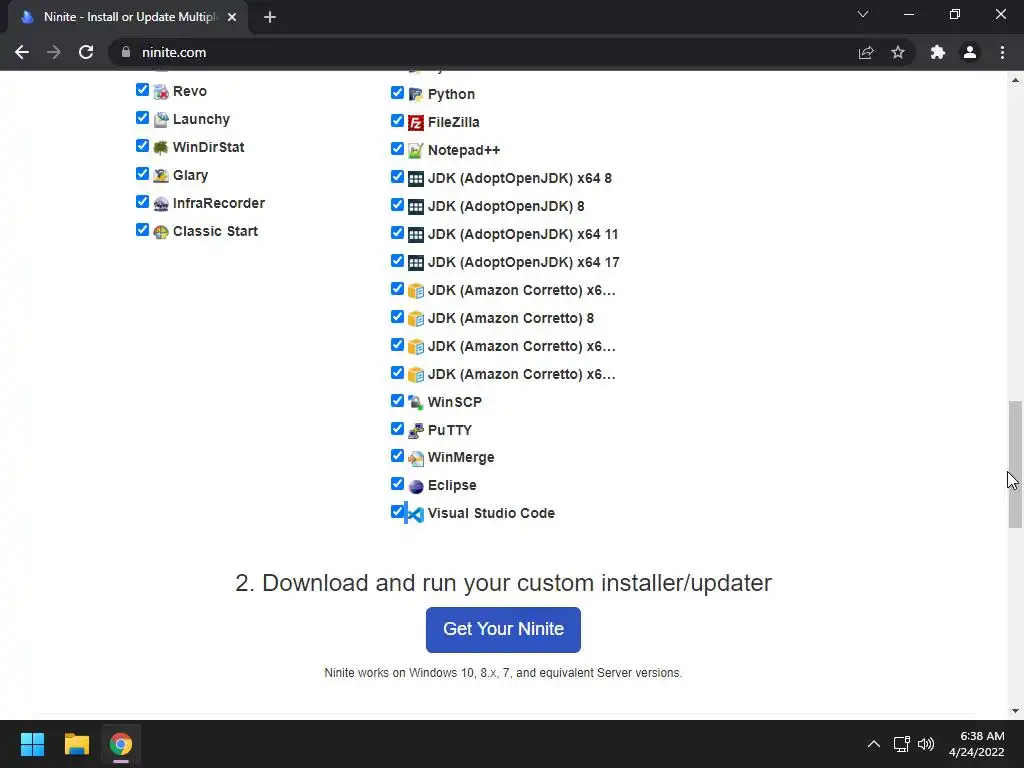The image size is (1024, 768).
Task: Select the Ninite browser tab
Action: [x=127, y=17]
